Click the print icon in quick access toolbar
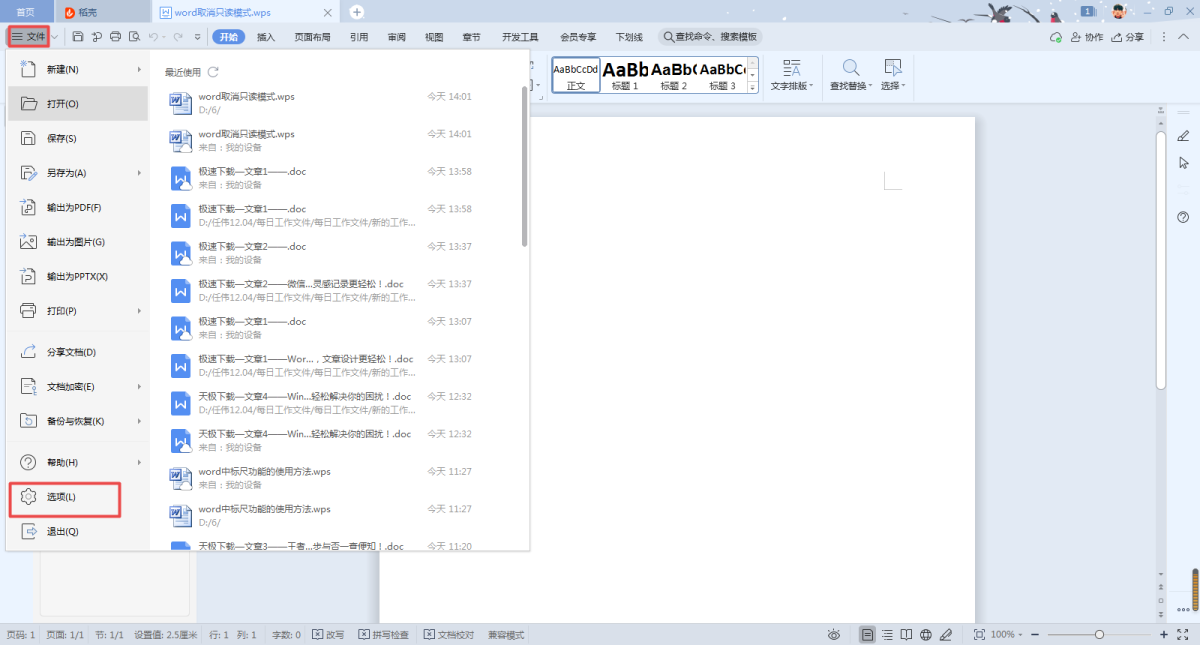The width and height of the screenshot is (1200, 645). (x=116, y=37)
